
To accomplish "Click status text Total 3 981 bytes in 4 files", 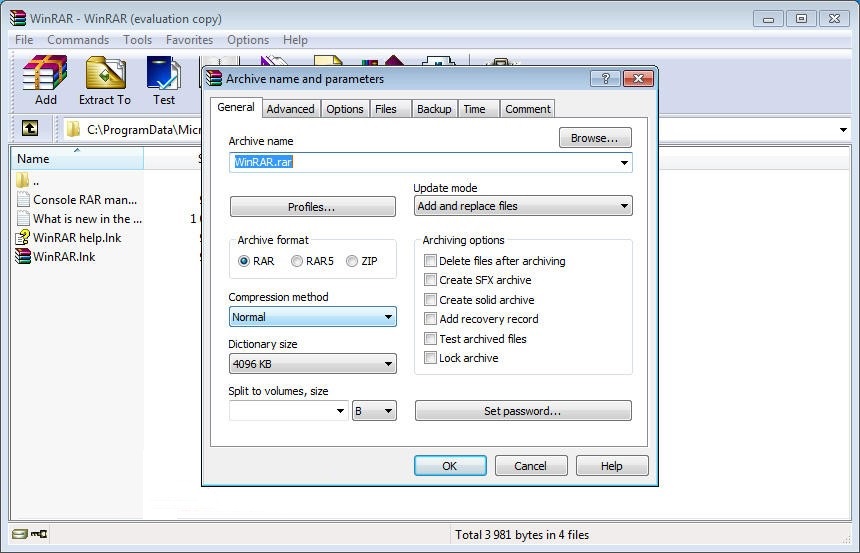I will (x=522, y=534).
